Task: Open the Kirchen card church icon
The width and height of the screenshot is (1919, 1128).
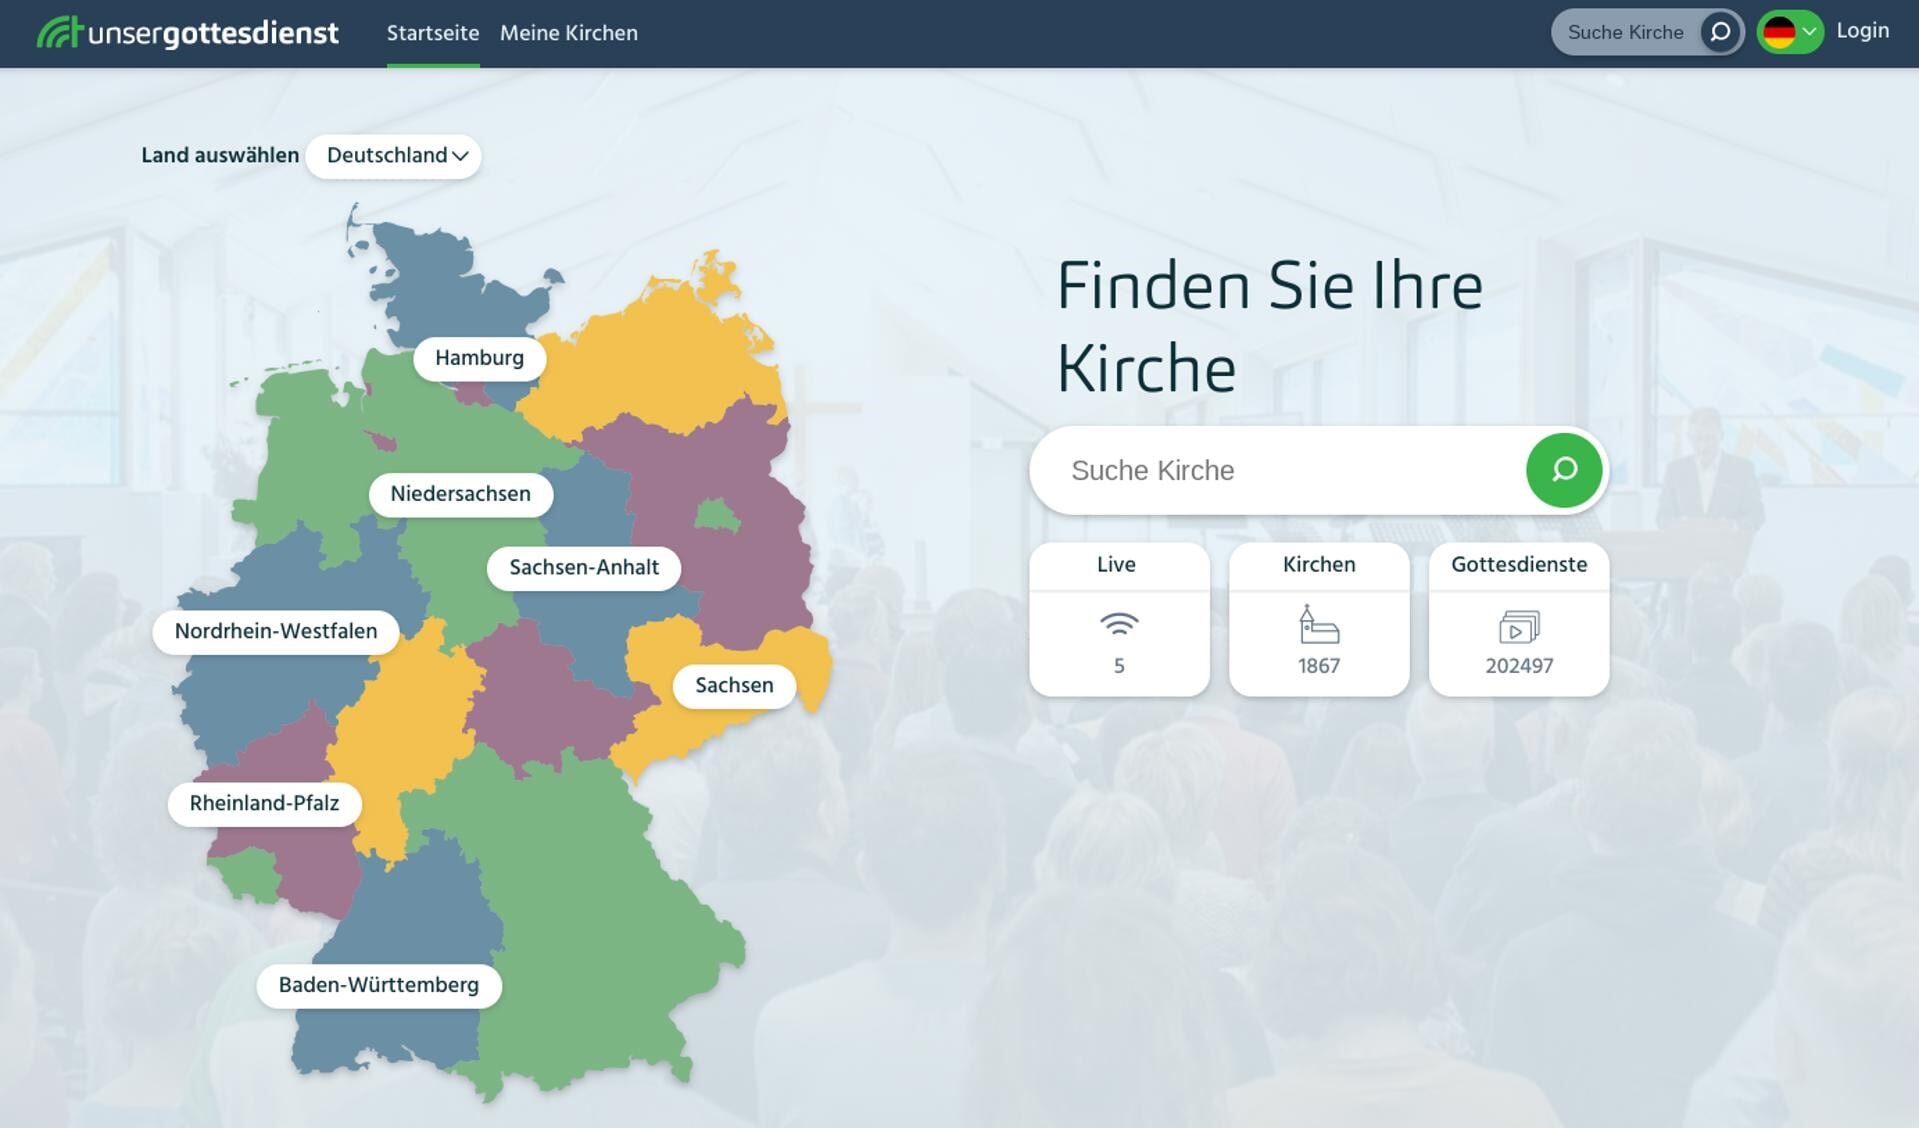Action: tap(1319, 625)
